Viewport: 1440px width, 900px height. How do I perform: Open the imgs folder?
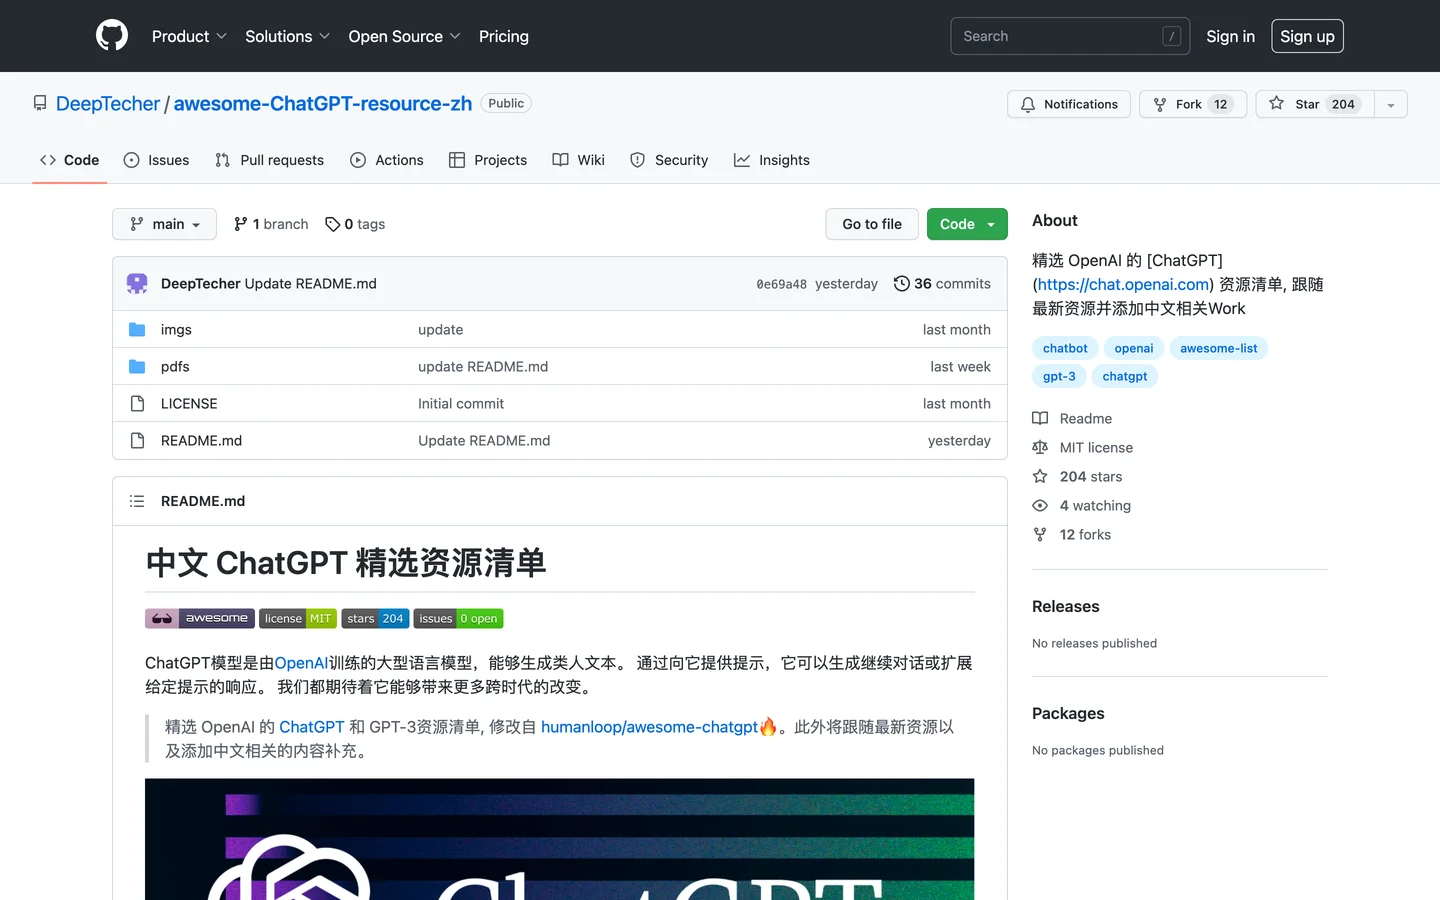coord(176,330)
